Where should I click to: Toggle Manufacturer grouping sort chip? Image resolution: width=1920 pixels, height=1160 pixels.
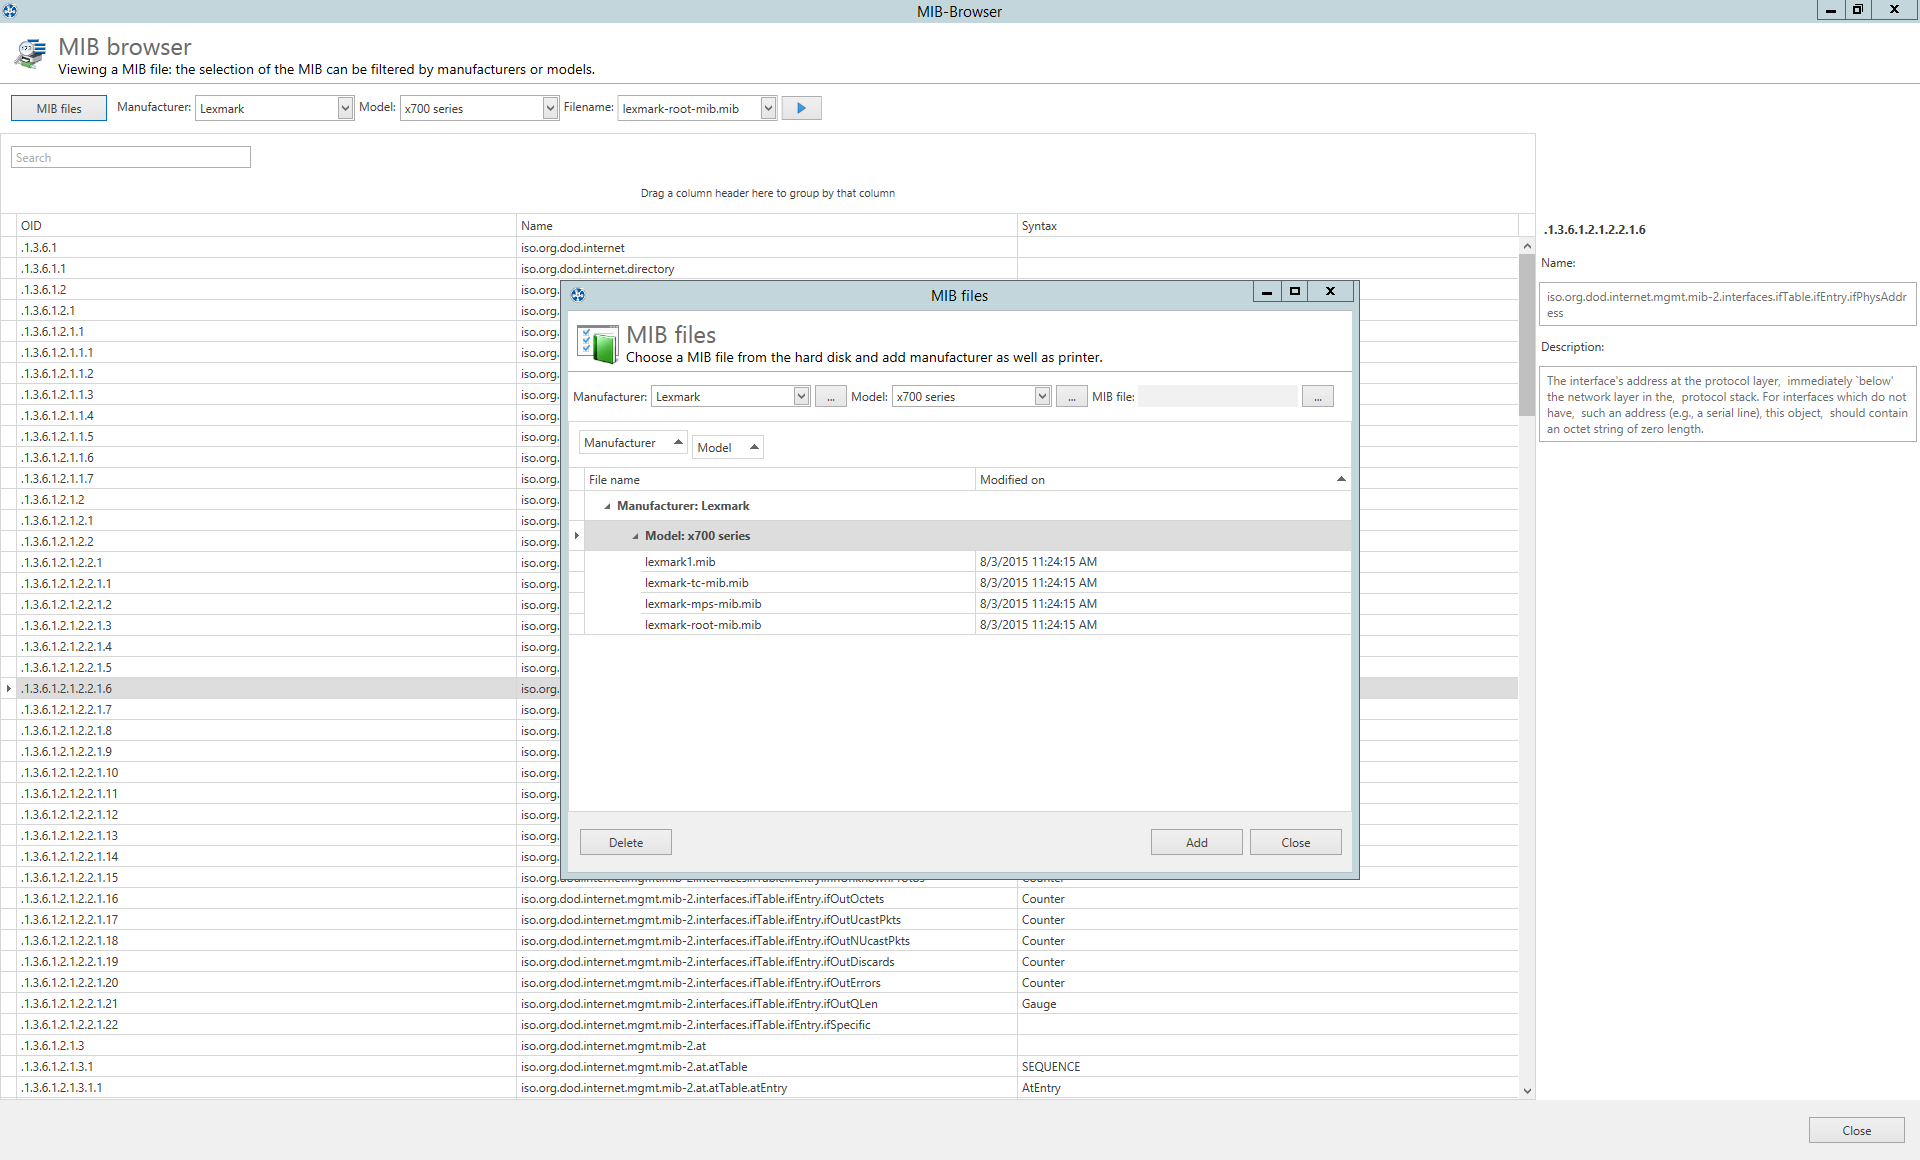coord(633,443)
